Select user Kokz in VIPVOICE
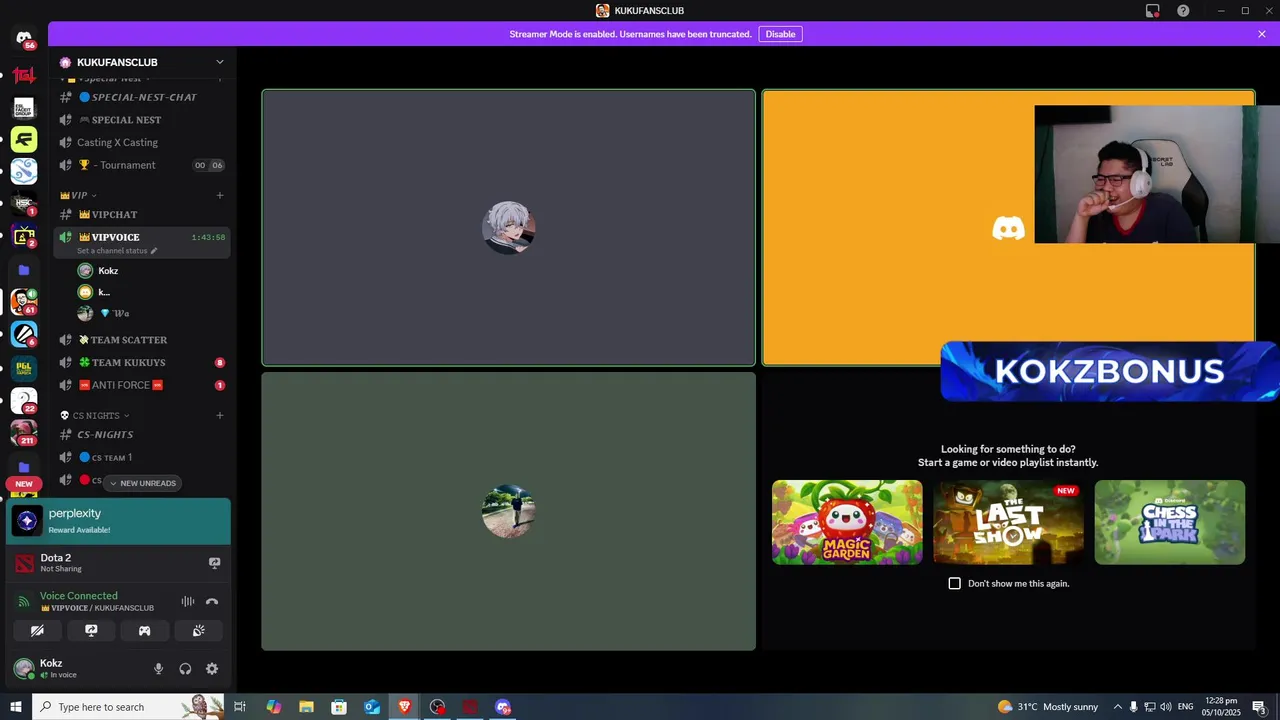The image size is (1280, 720). [x=150, y=270]
